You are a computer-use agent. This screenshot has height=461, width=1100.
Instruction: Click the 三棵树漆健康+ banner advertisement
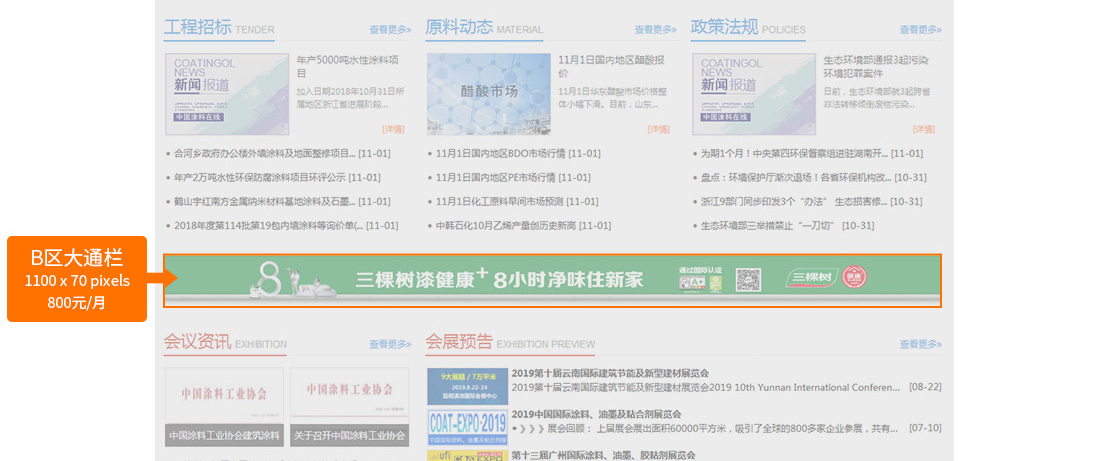coord(552,280)
